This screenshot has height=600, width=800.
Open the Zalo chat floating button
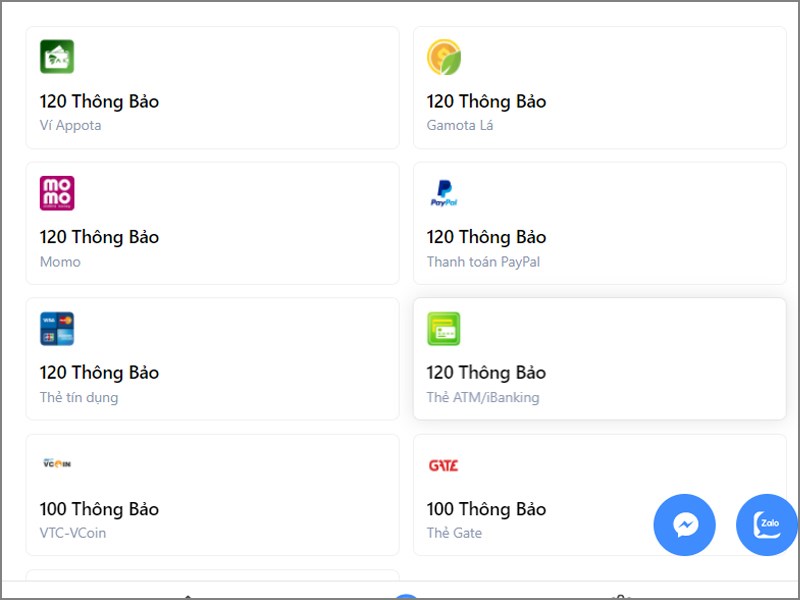point(768,525)
